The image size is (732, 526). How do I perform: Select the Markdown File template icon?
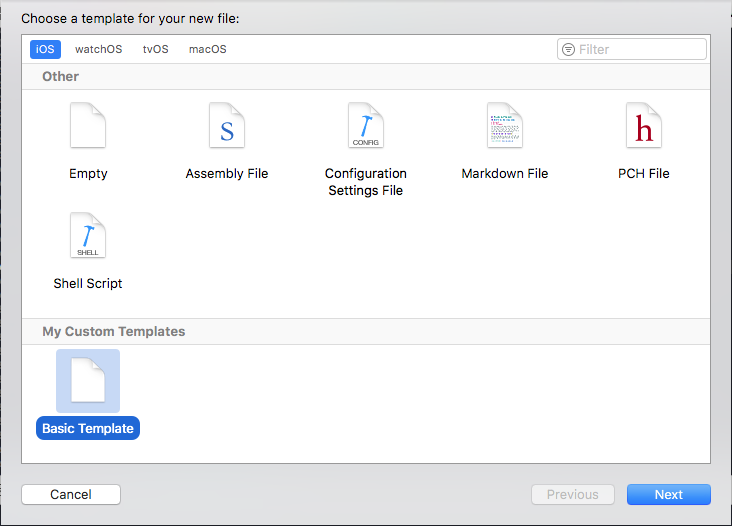tap(504, 127)
